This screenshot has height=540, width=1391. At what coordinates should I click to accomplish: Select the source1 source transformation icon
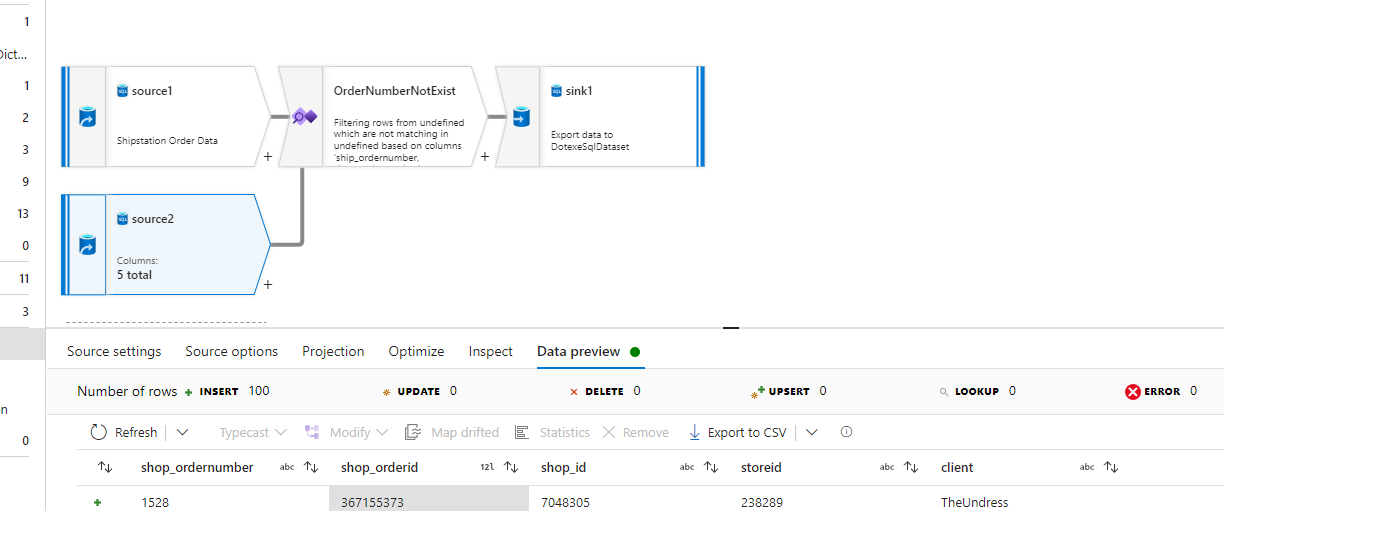[x=87, y=117]
